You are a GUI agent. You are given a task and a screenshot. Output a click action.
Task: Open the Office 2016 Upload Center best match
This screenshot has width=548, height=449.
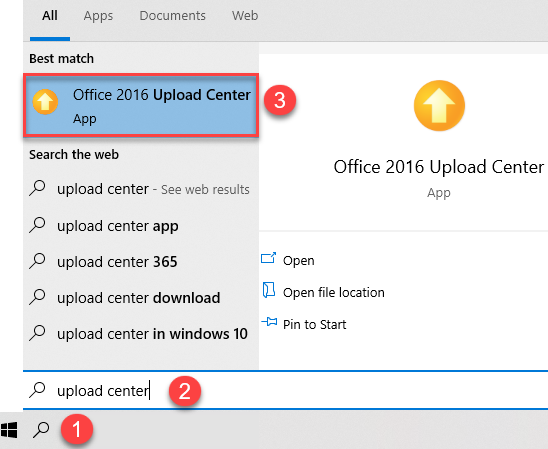point(141,105)
